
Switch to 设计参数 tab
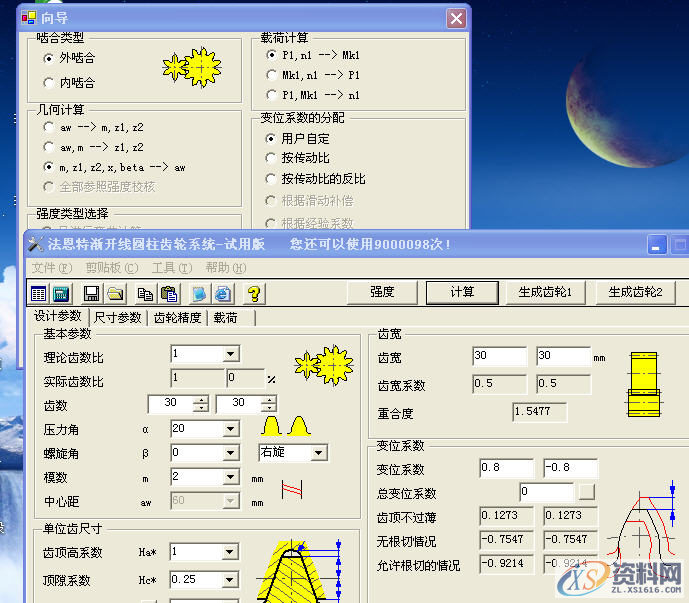click(x=58, y=316)
